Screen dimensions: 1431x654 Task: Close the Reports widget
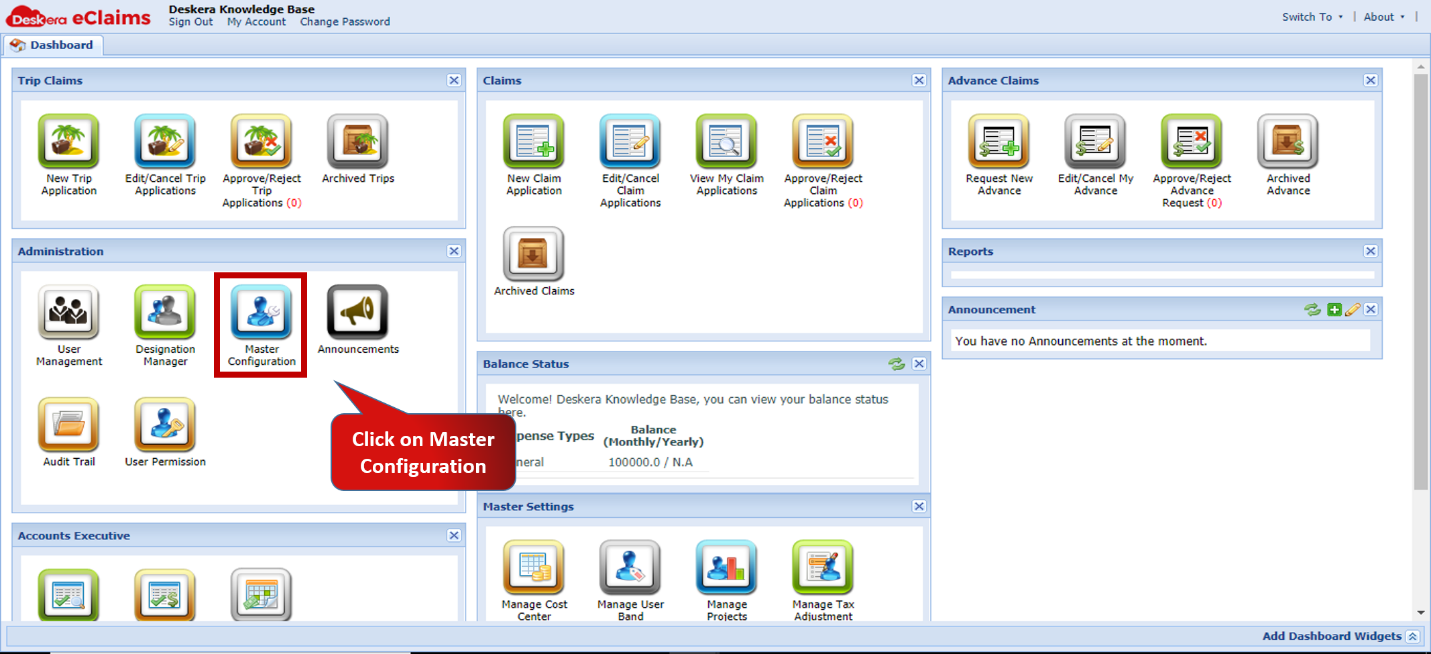click(x=1371, y=252)
